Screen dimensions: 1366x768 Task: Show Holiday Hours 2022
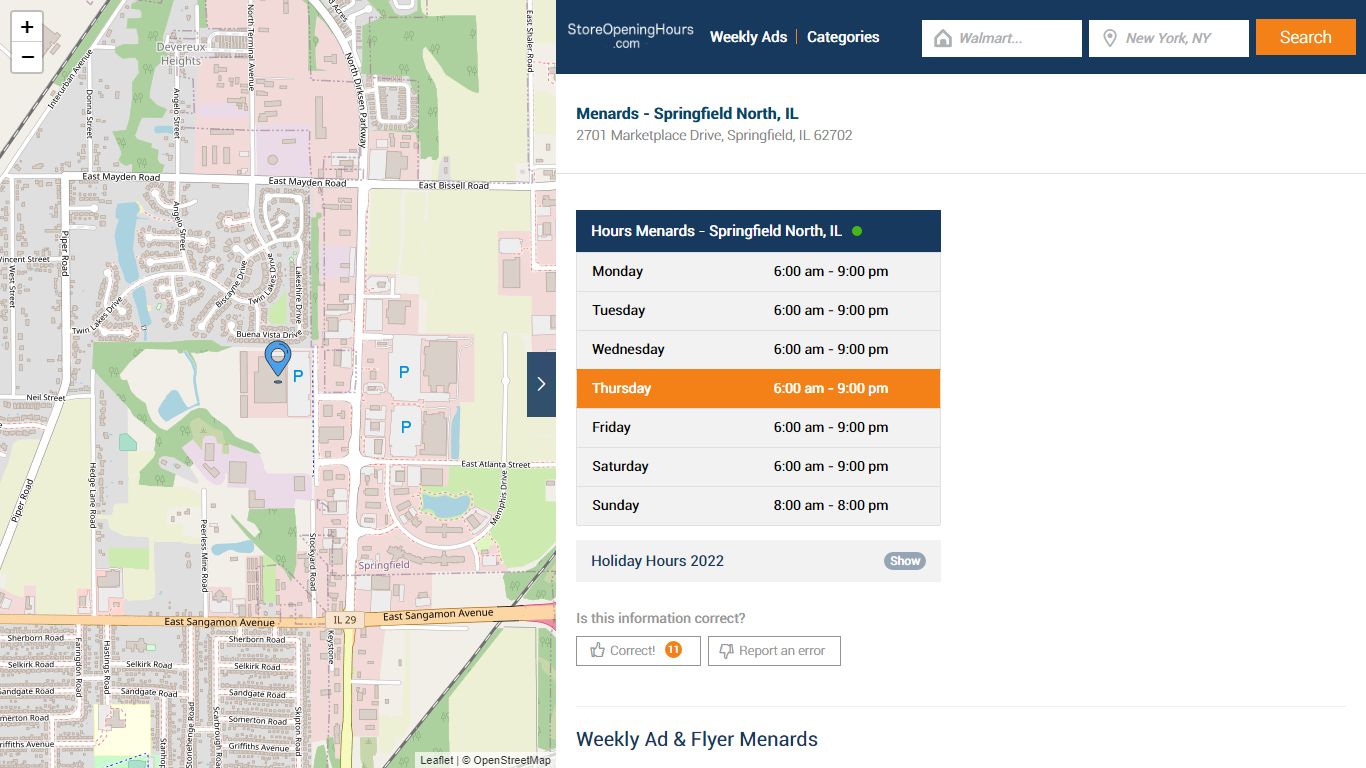coord(904,561)
